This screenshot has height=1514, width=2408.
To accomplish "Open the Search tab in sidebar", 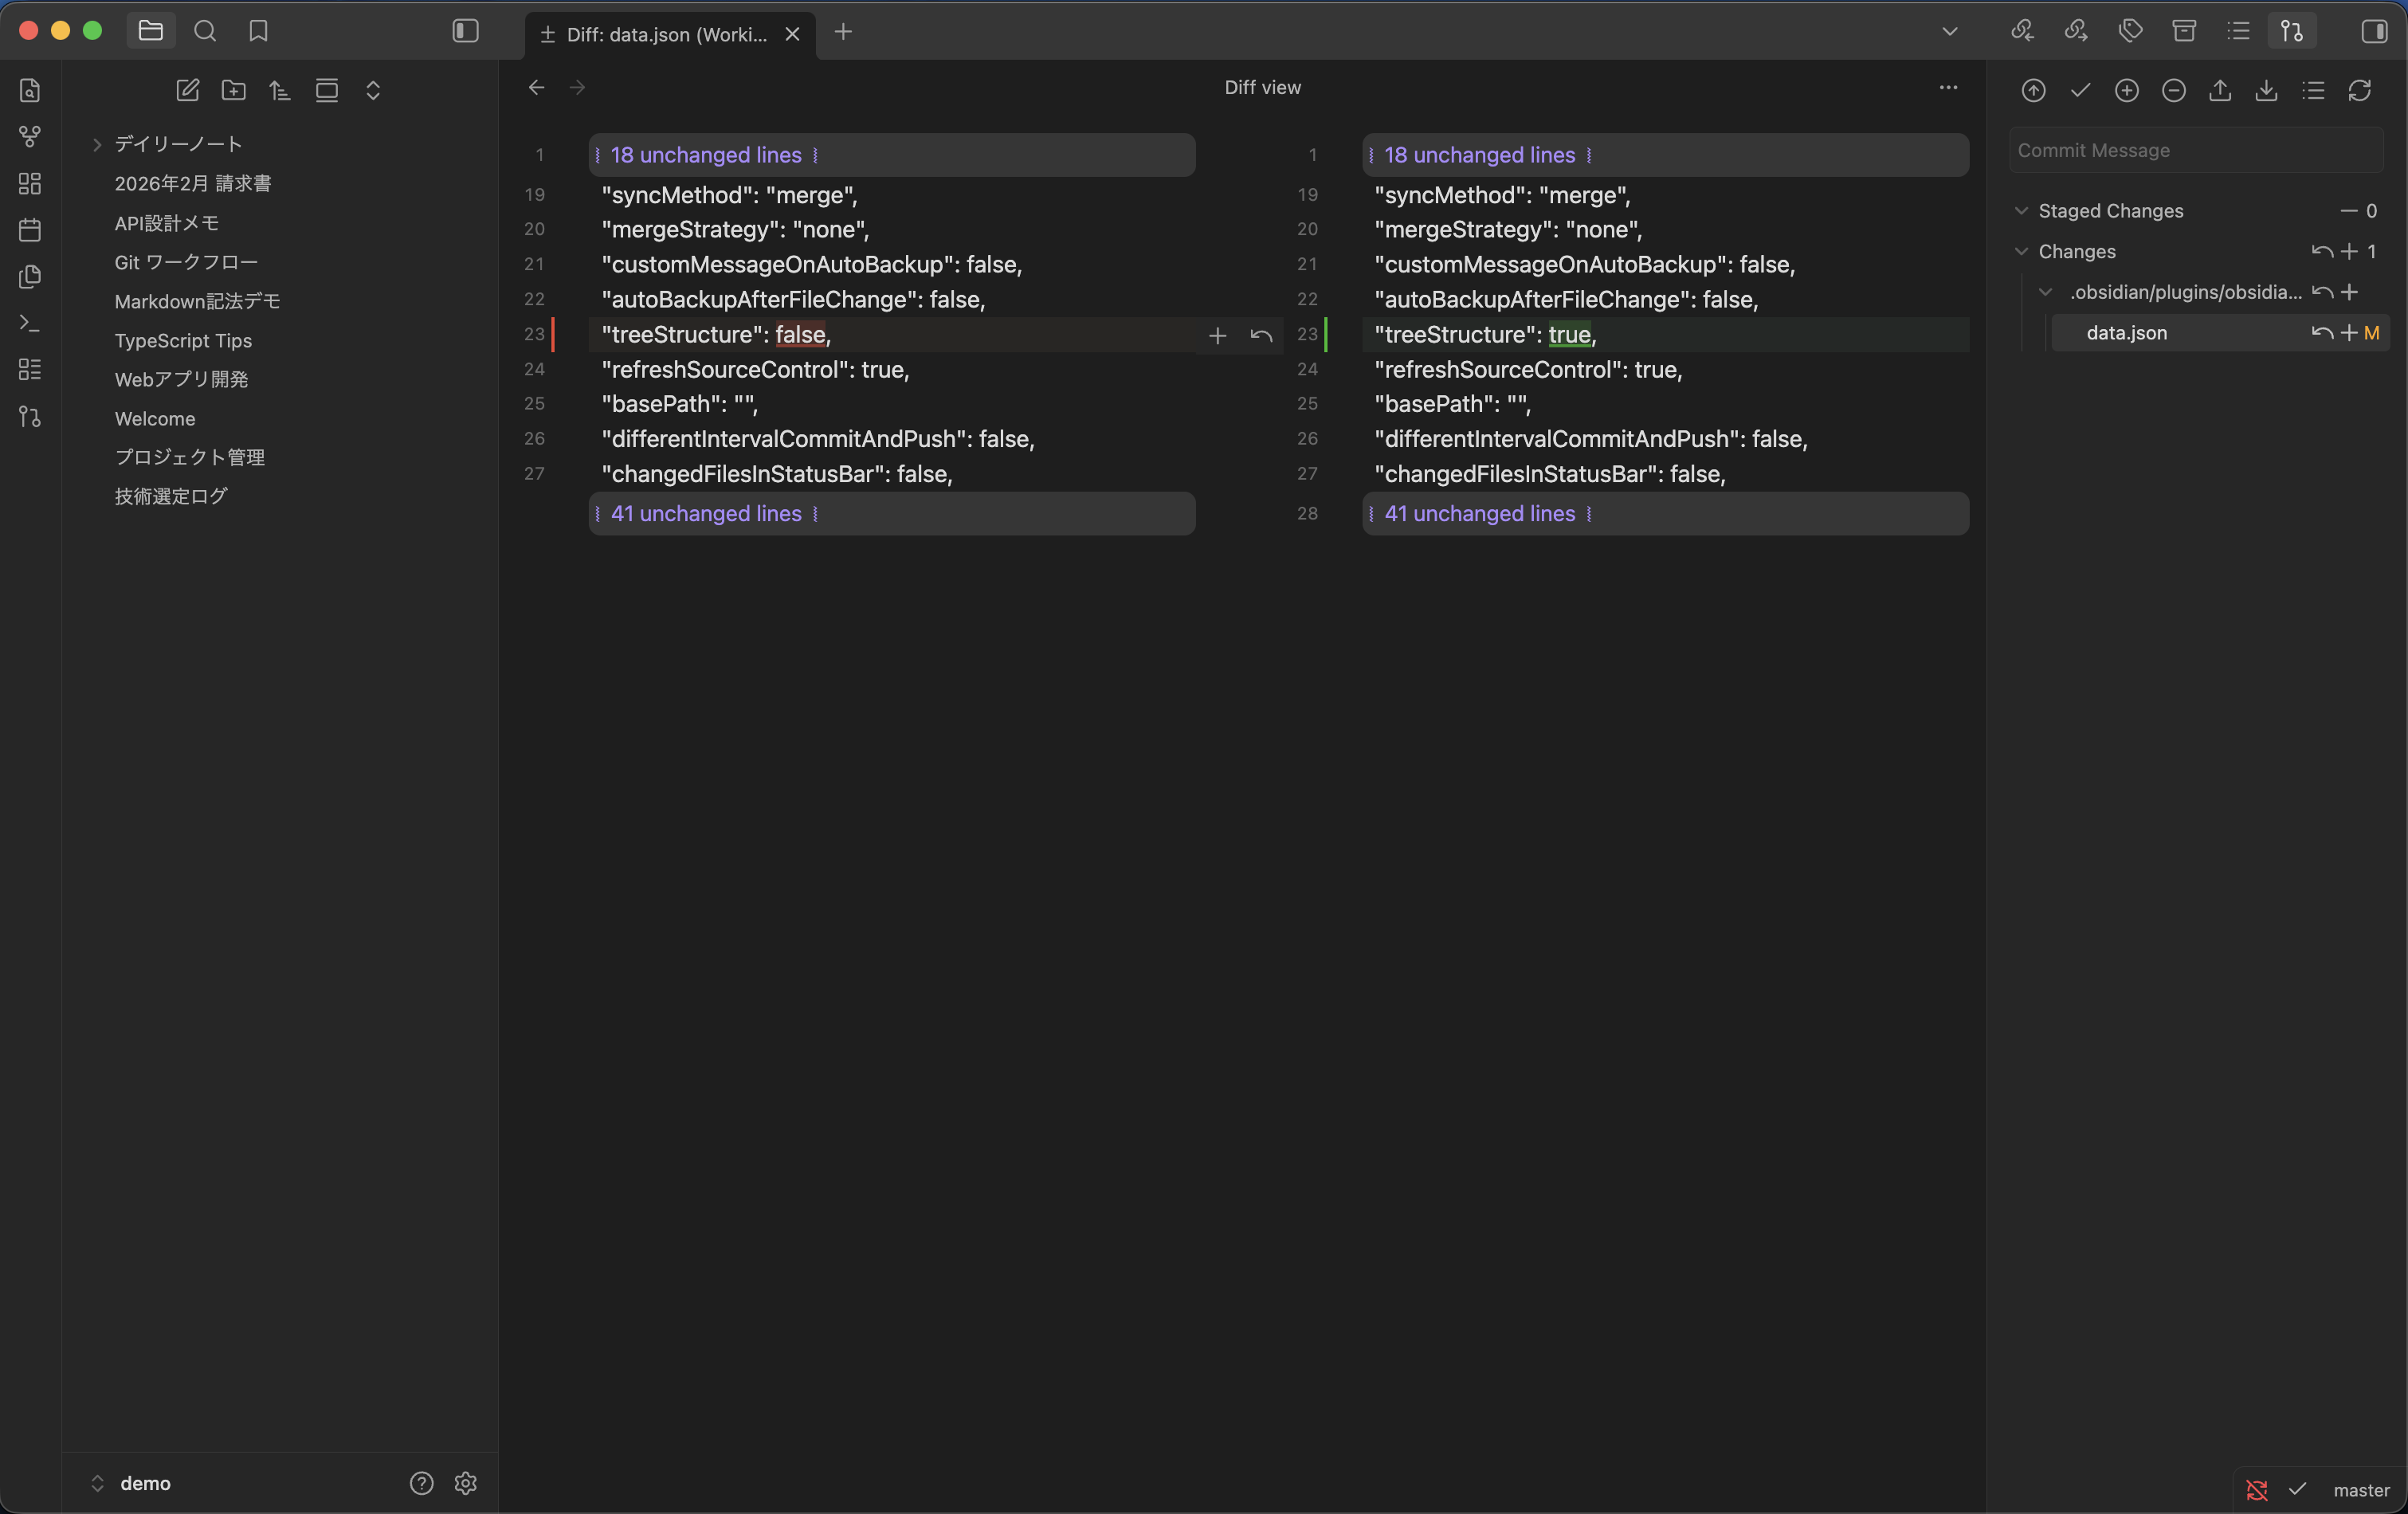I will tap(205, 31).
